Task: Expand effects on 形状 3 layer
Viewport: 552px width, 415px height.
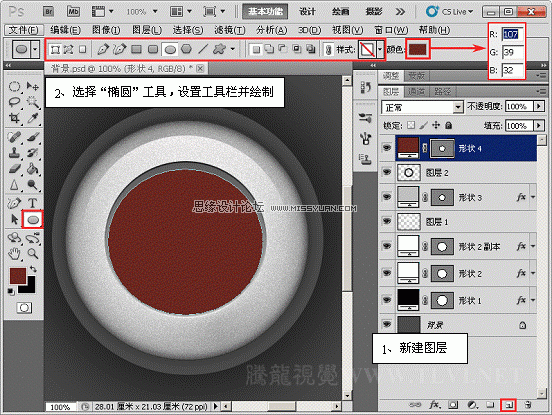Action: pyautogui.click(x=533, y=197)
